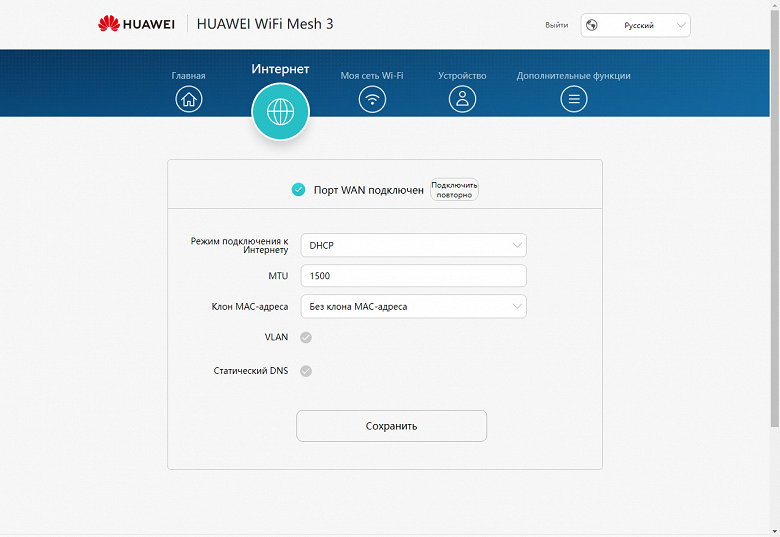The width and height of the screenshot is (780, 537).
Task: Expand the Клон MAC-адреса dropdown
Action: 413,306
